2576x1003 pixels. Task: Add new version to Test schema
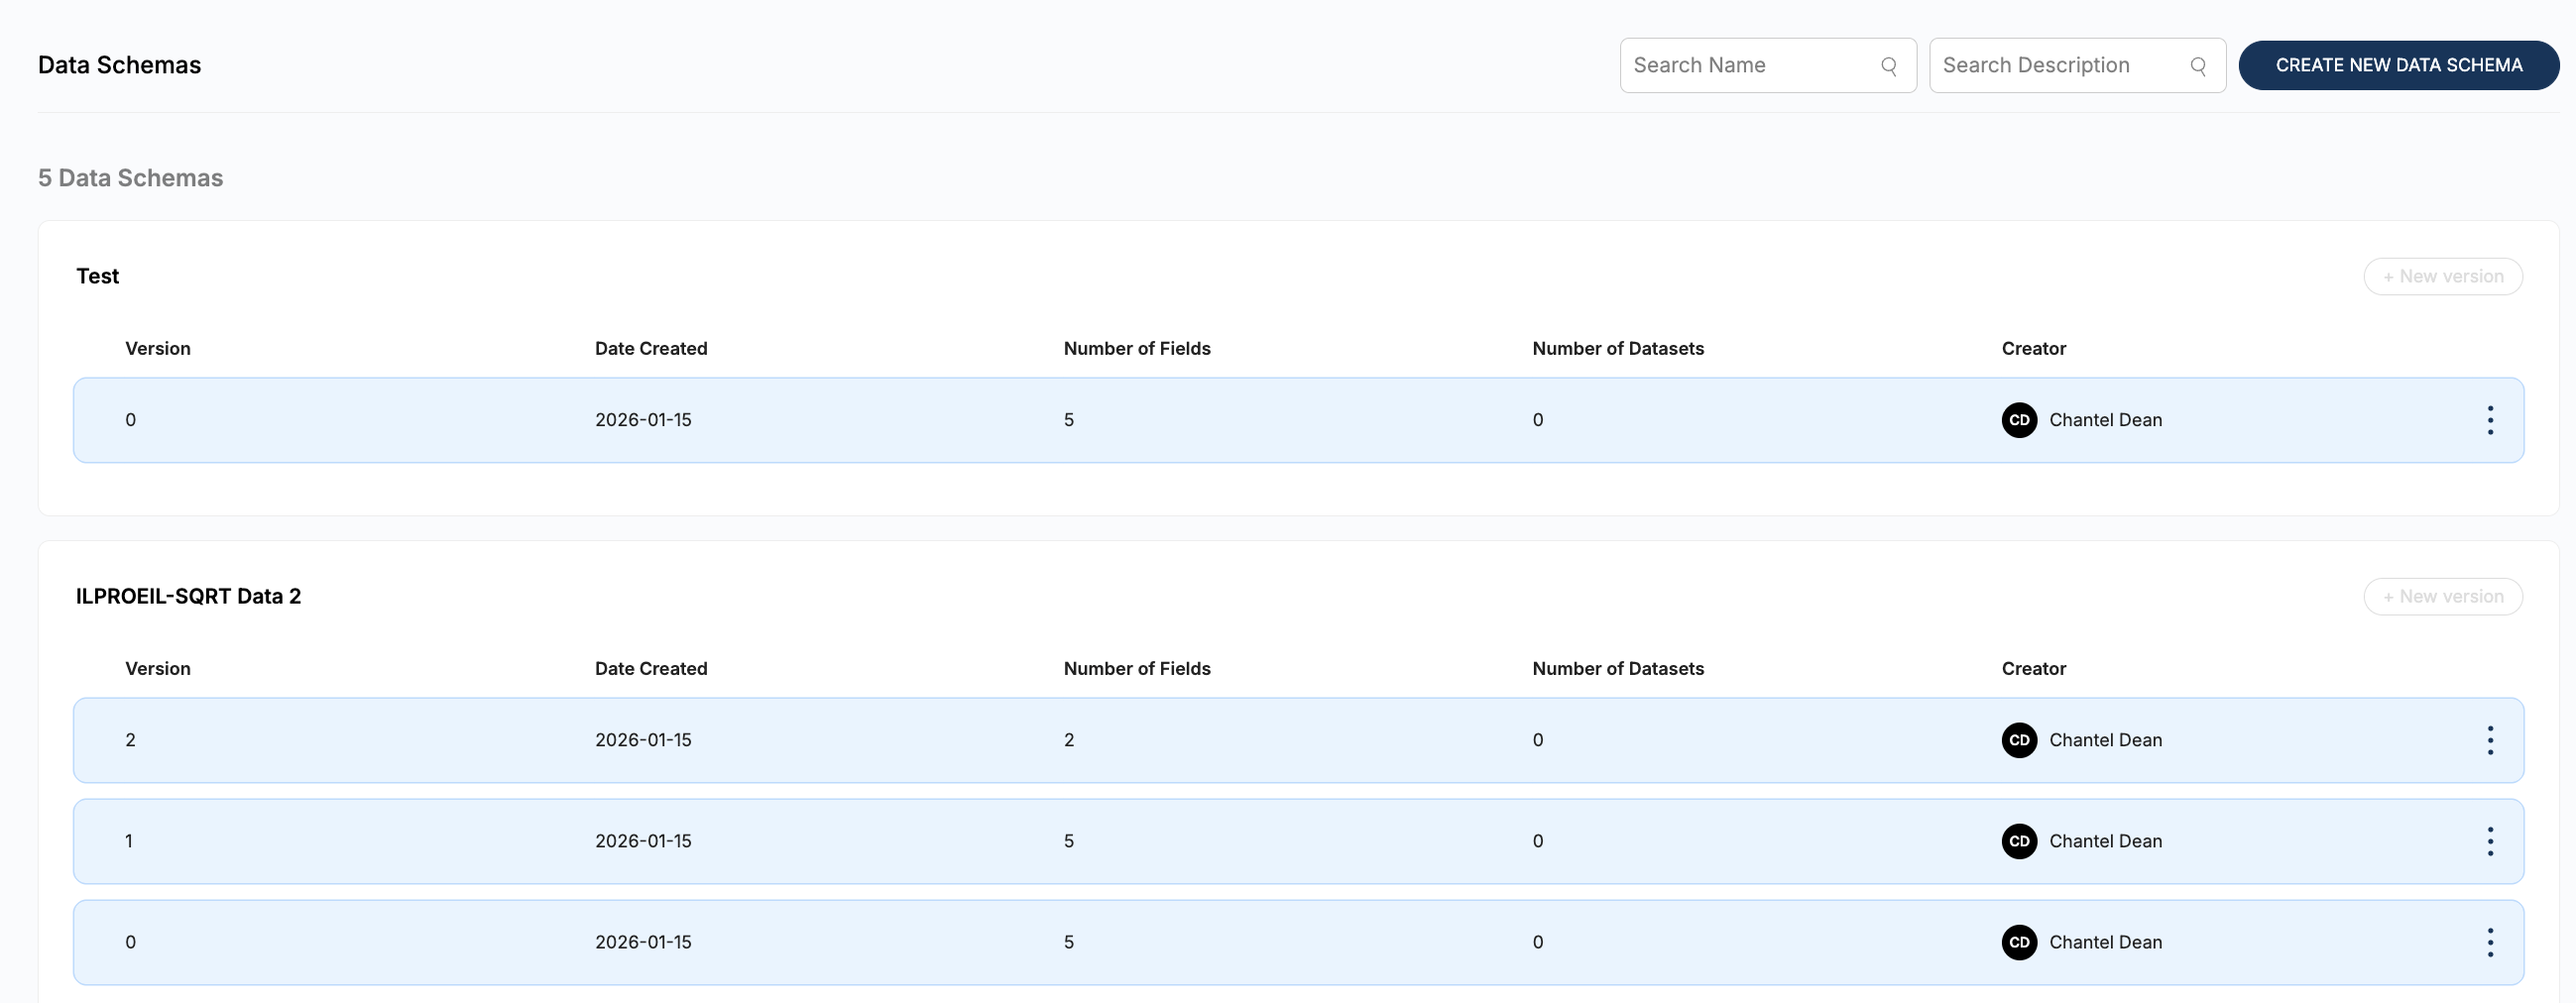[x=2442, y=276]
